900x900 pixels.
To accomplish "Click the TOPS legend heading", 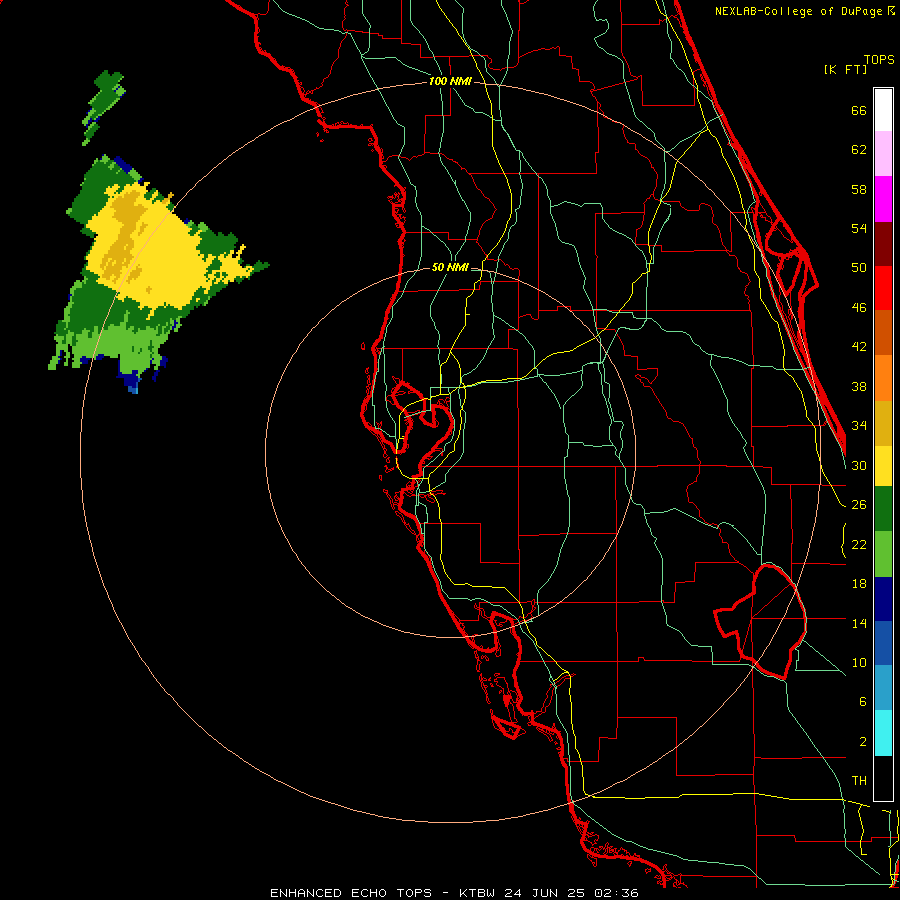I will point(879,59).
